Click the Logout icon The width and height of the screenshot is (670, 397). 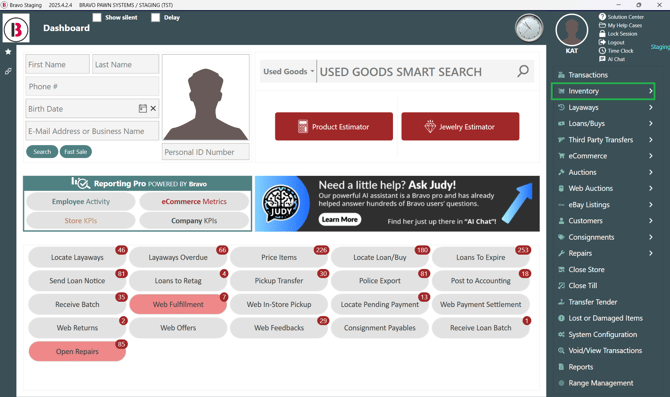coord(602,42)
